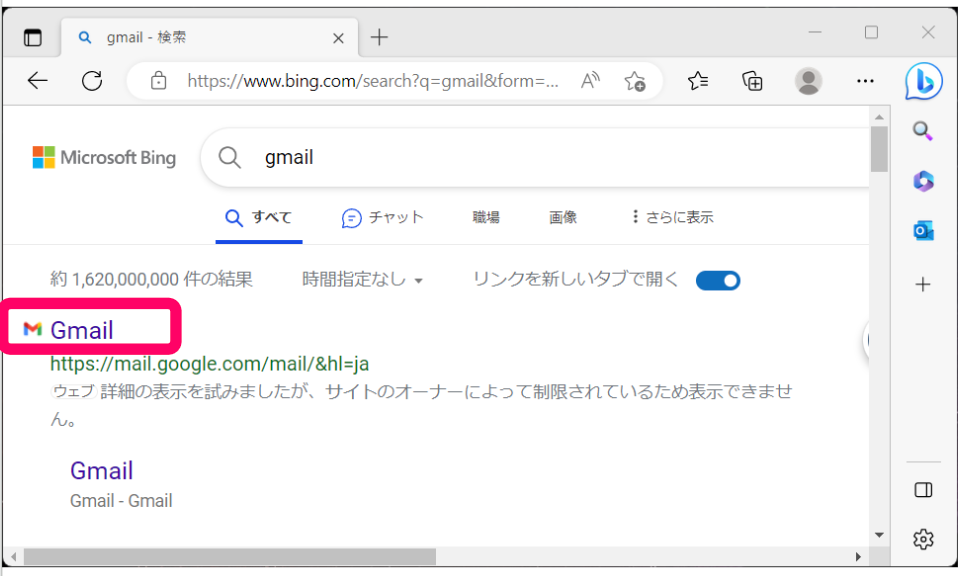Click the scroll up arrow
The image size is (968, 576).
click(x=879, y=117)
